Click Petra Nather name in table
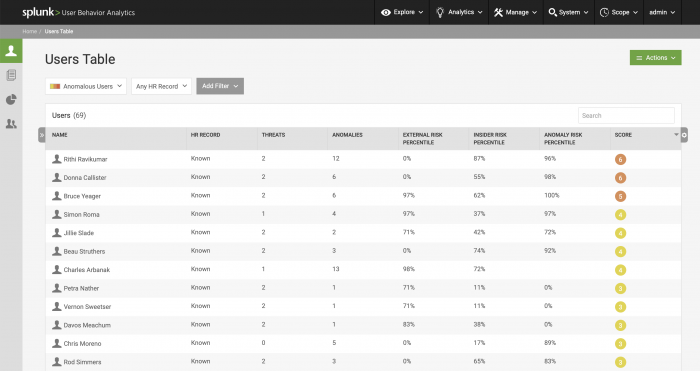Screen dimensions: 700x371 coord(81,288)
